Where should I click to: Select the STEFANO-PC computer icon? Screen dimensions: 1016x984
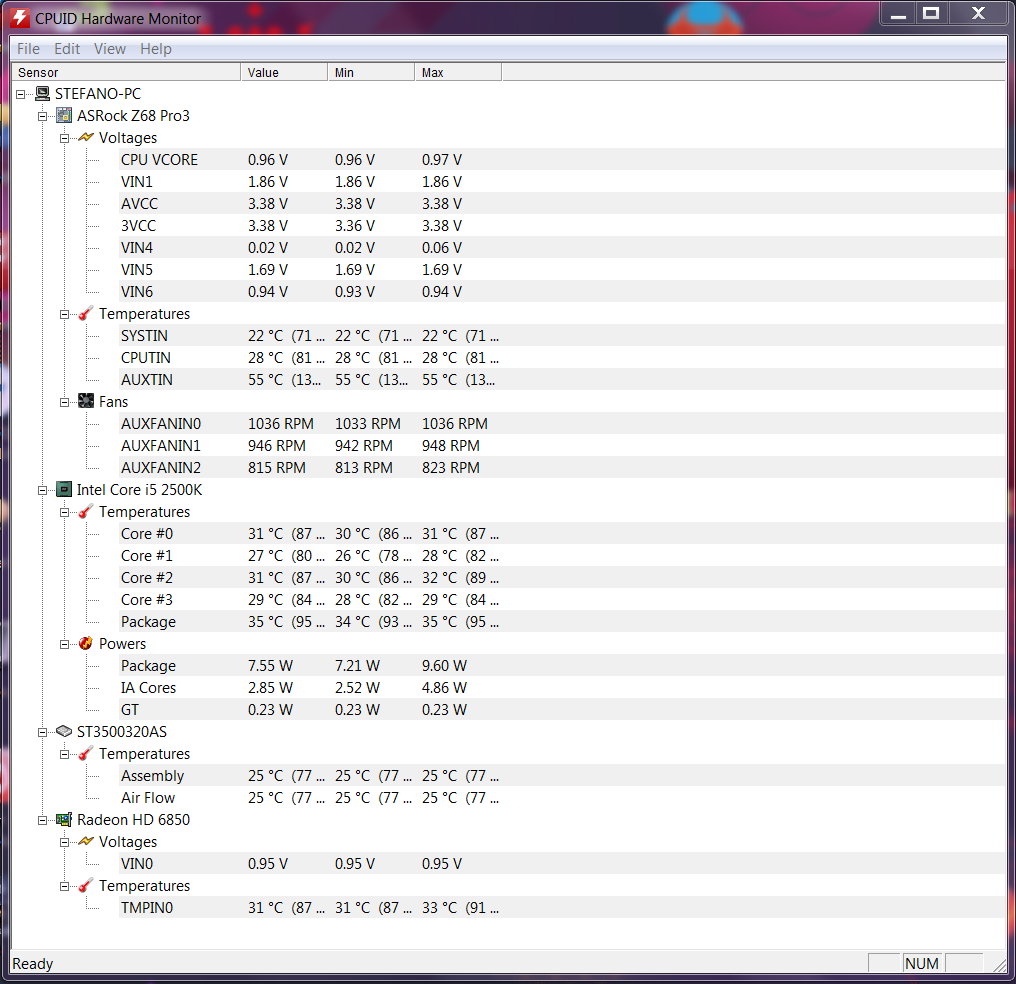pos(43,94)
